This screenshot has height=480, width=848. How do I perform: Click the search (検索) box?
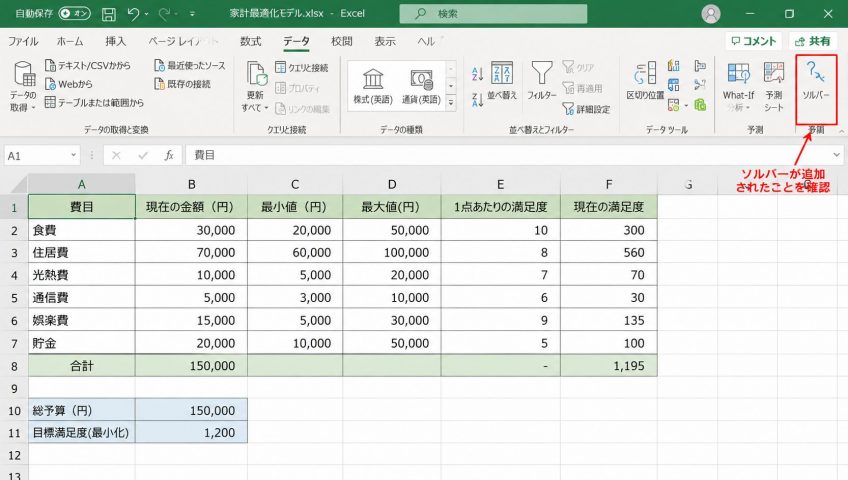[x=493, y=14]
